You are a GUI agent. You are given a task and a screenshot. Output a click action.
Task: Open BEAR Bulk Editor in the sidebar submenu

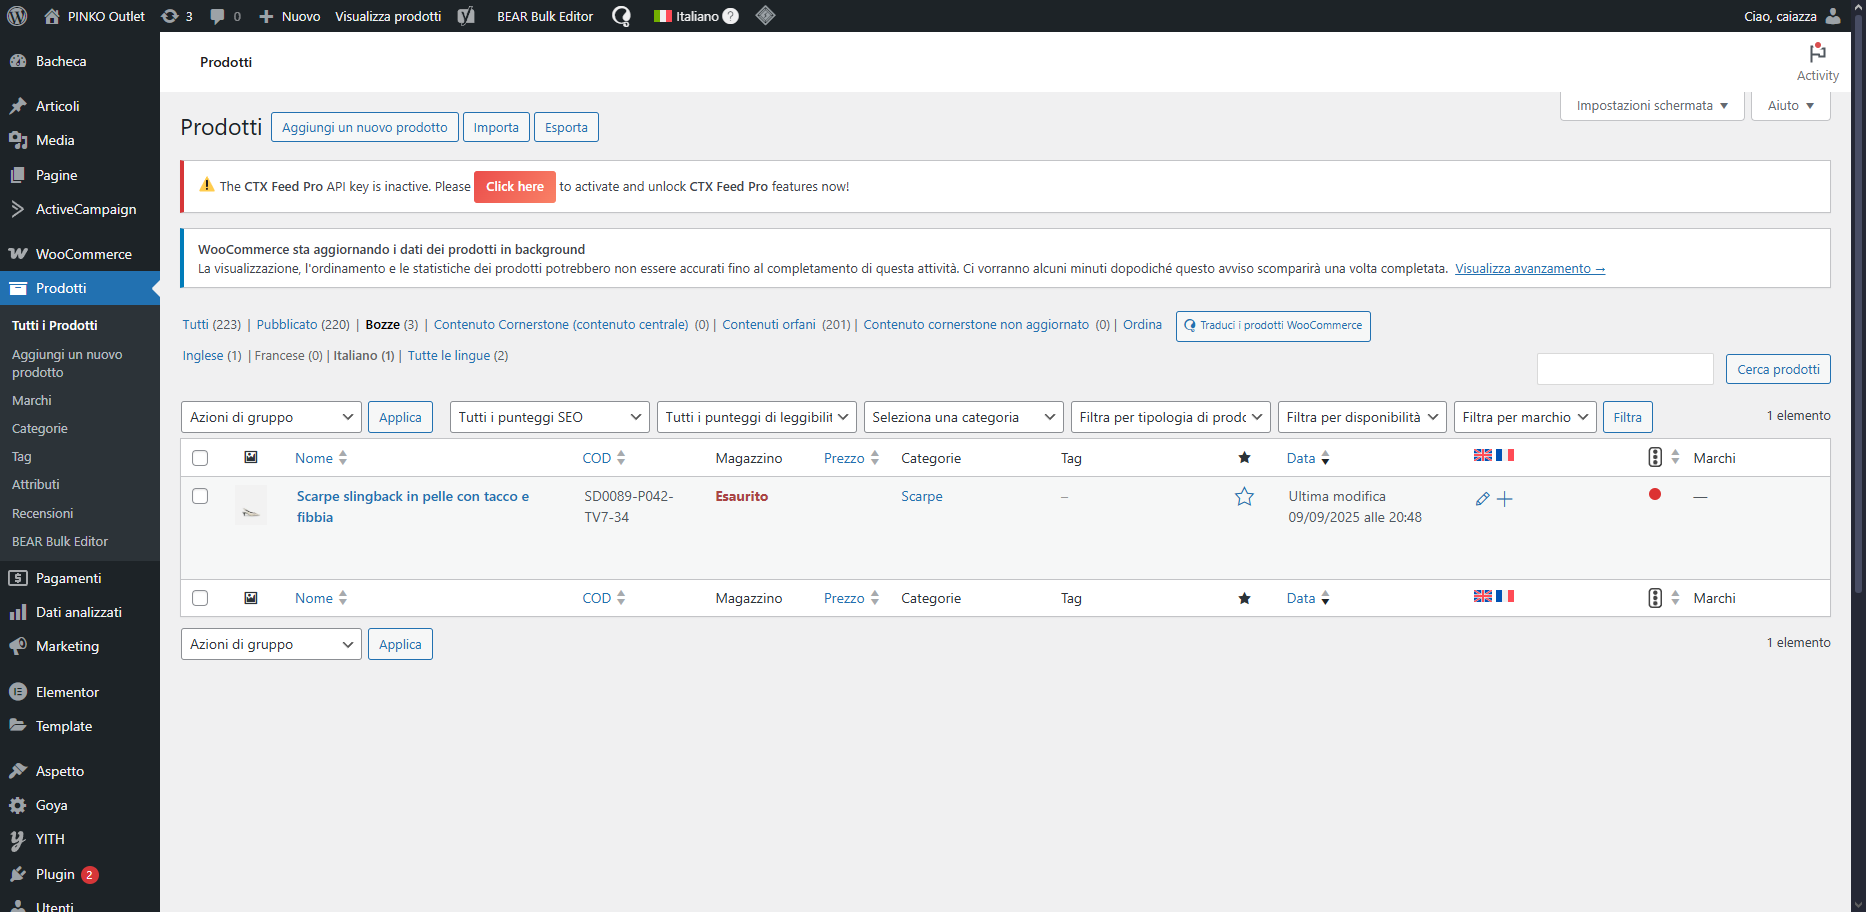pos(60,541)
